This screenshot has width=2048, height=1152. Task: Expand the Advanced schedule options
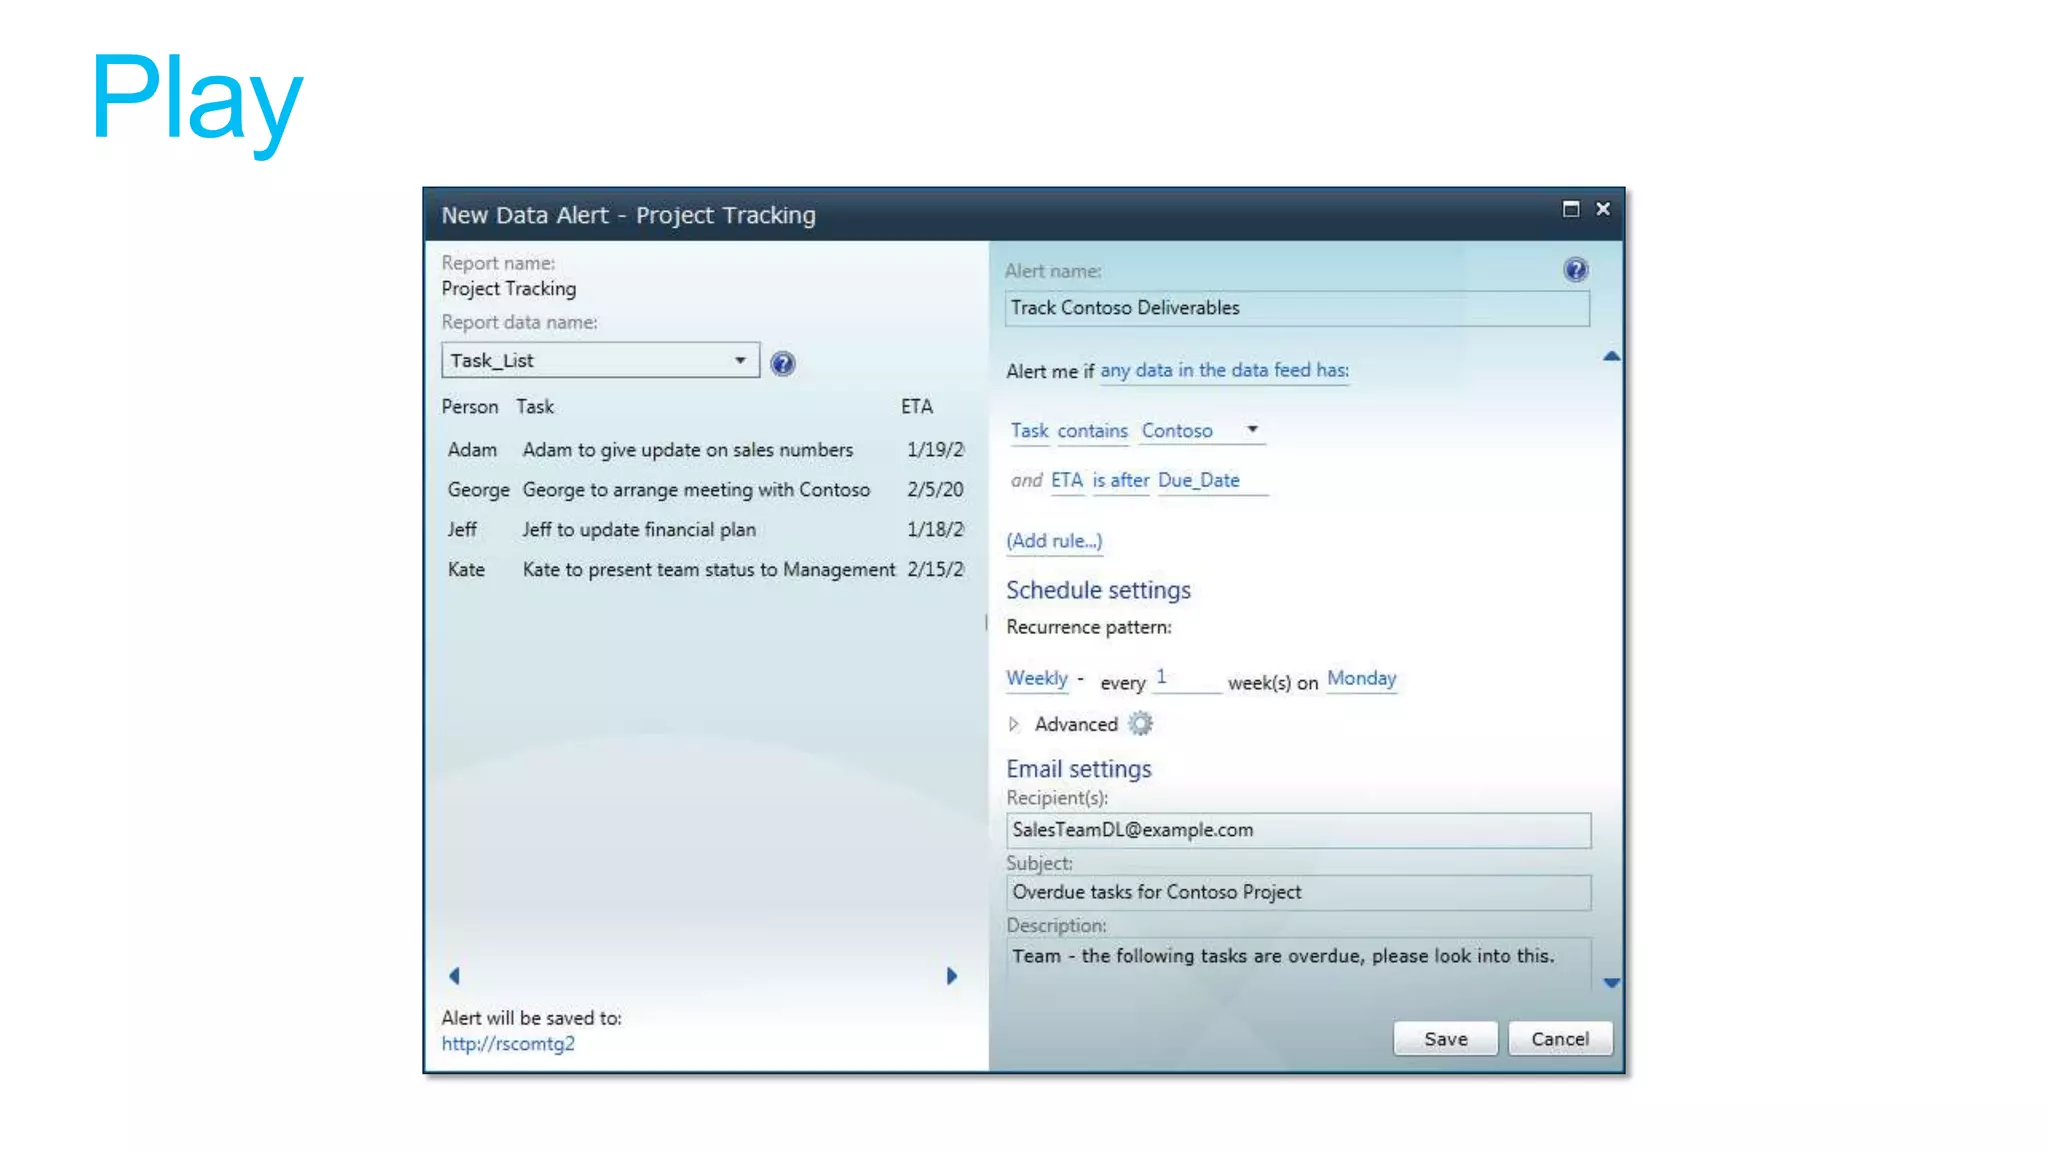coord(1014,724)
